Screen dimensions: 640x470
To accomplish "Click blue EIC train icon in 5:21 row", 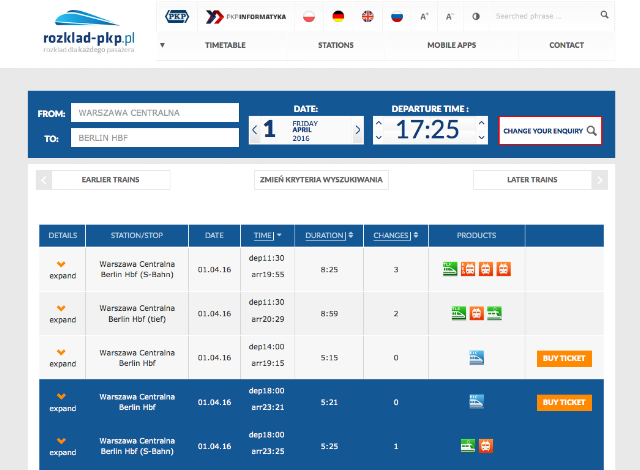I will [x=476, y=401].
